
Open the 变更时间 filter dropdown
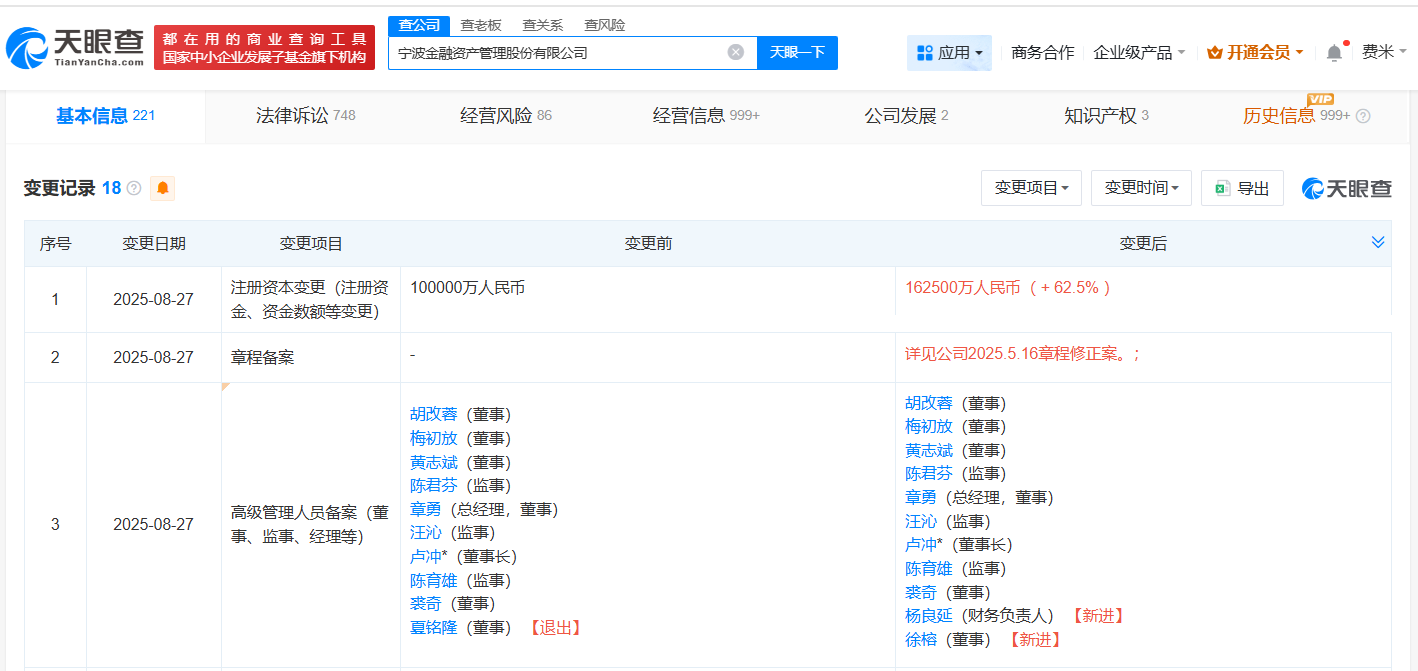[x=1141, y=188]
